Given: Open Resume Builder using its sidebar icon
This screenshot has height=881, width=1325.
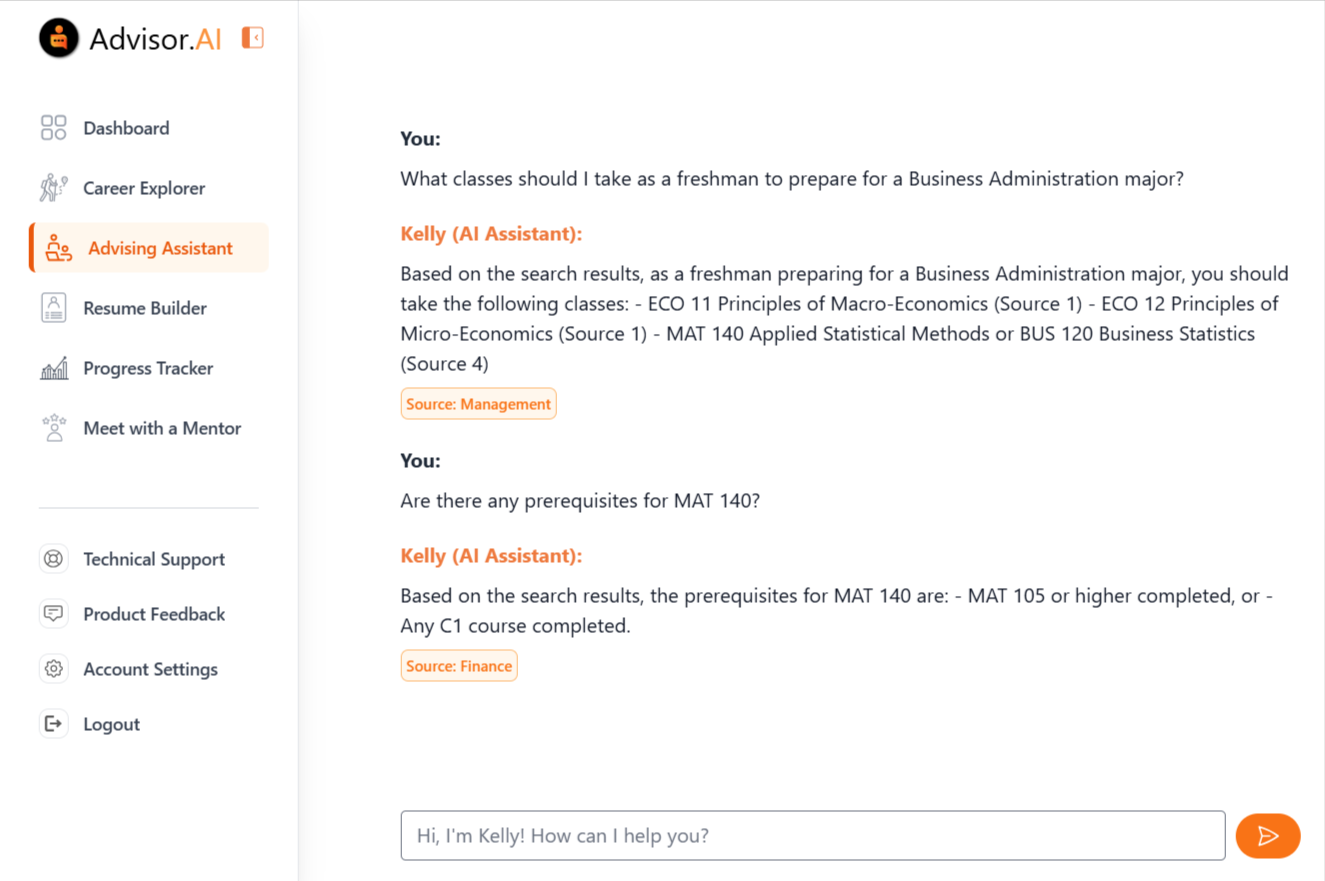Looking at the screenshot, I should (x=54, y=307).
